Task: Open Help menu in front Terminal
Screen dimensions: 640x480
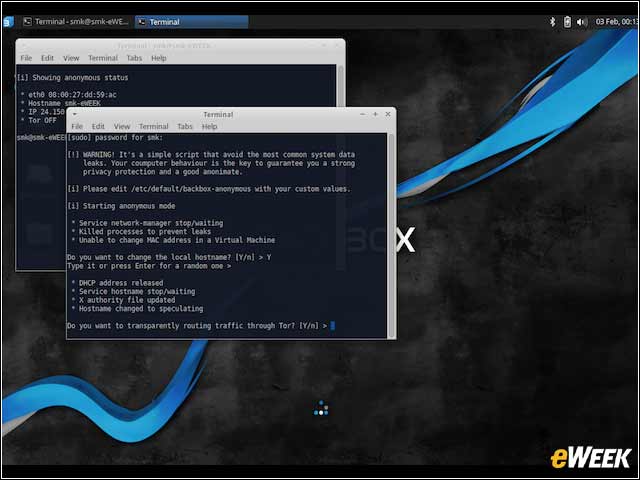Action: click(209, 127)
